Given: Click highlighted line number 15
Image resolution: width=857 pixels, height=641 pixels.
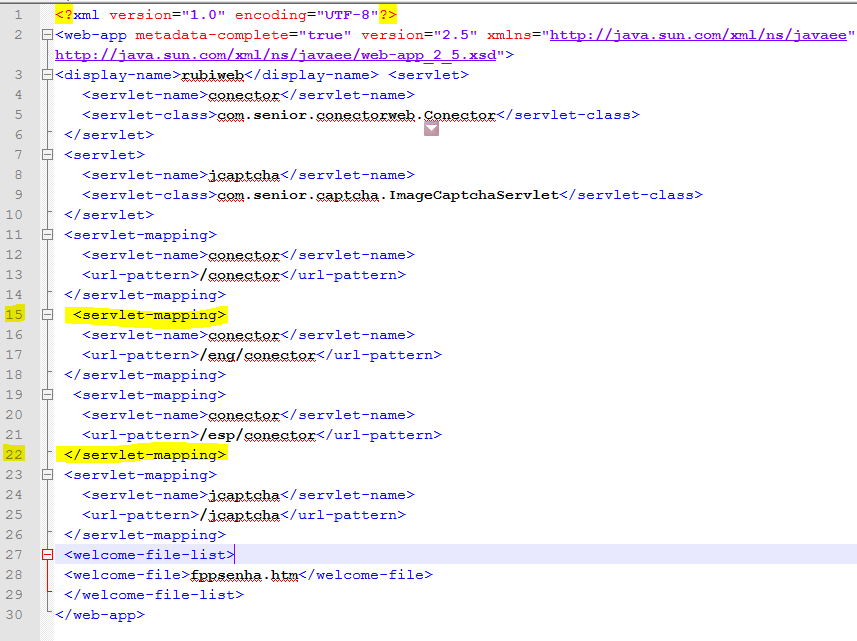Looking at the screenshot, I should pyautogui.click(x=14, y=315).
